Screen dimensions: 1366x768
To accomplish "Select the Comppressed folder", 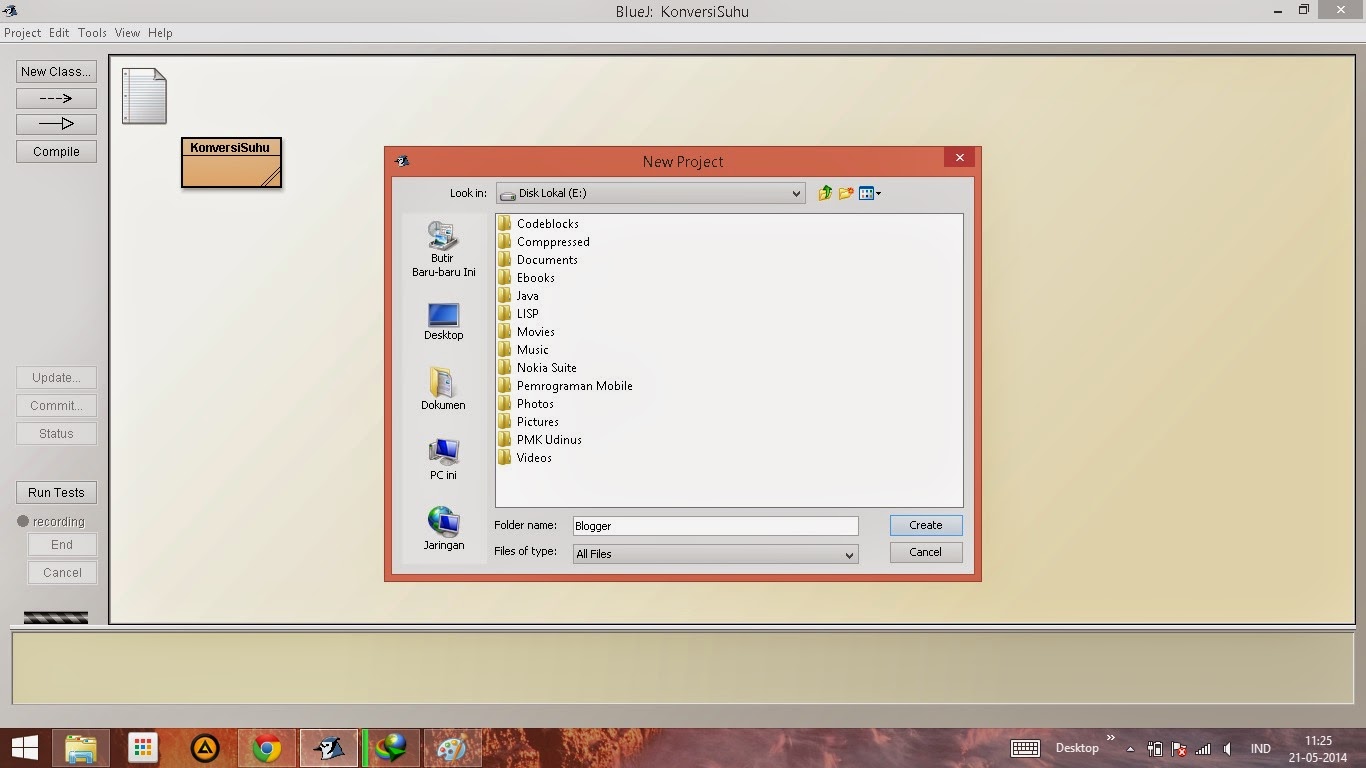I will pyautogui.click(x=544, y=242).
